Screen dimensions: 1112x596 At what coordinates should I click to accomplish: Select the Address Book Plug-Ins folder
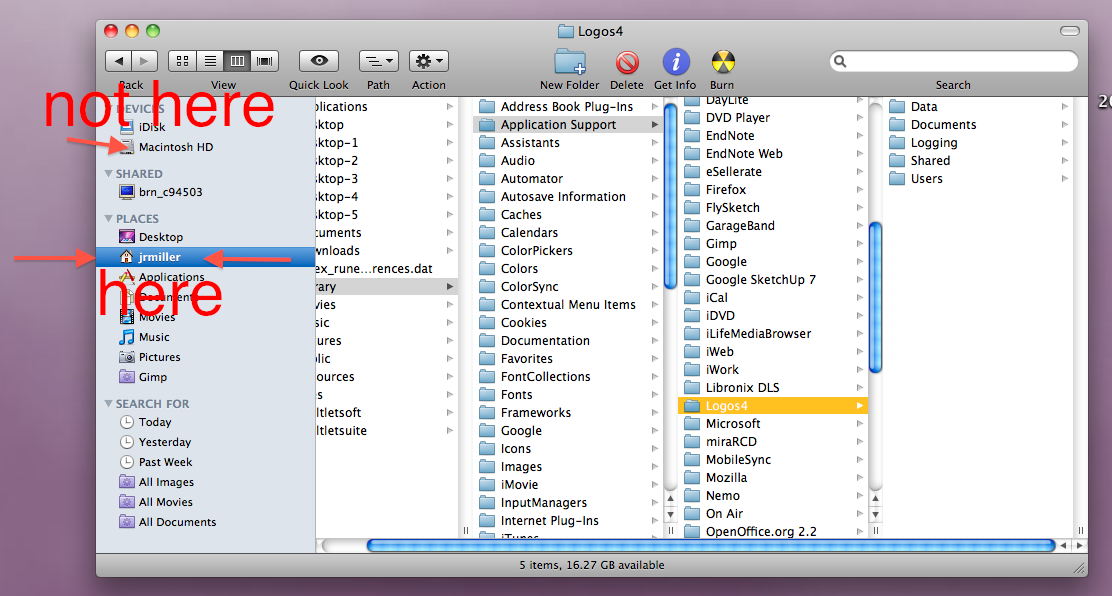tap(568, 106)
